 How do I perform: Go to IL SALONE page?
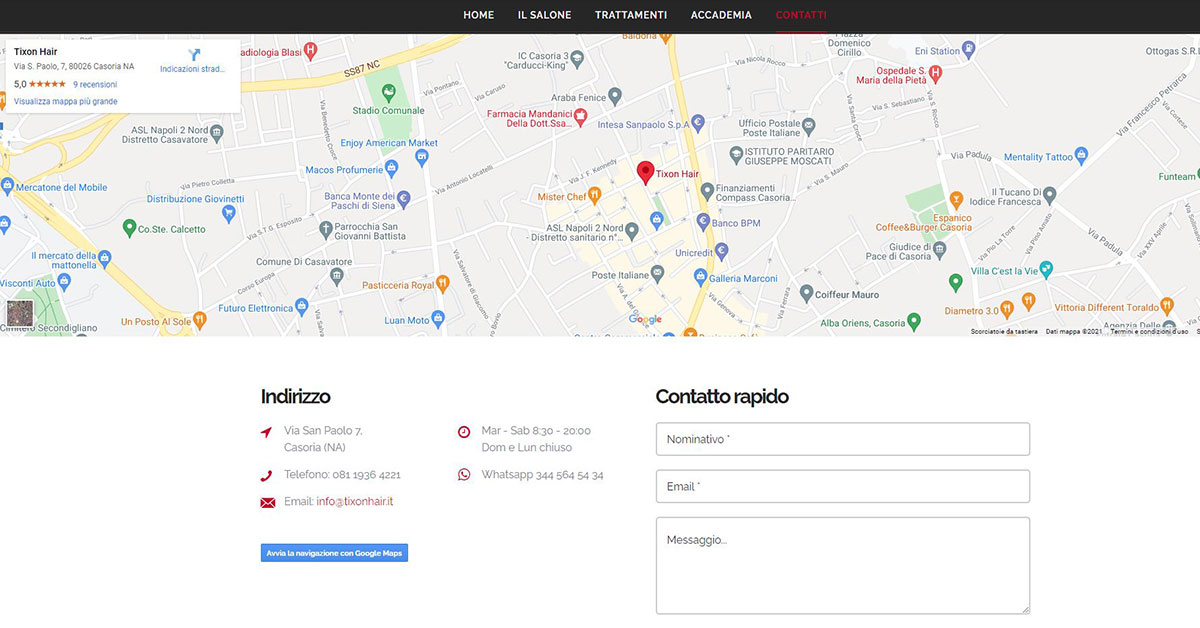click(545, 15)
